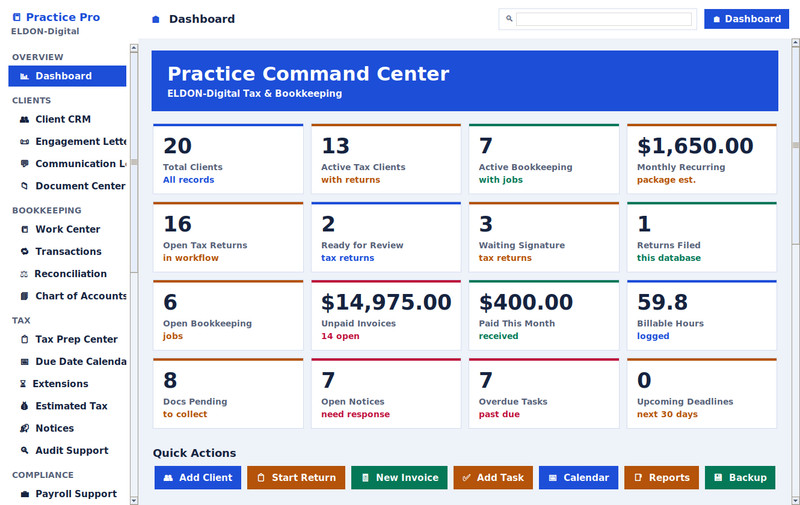
Task: Open the Returns Filed card
Action: (x=702, y=237)
